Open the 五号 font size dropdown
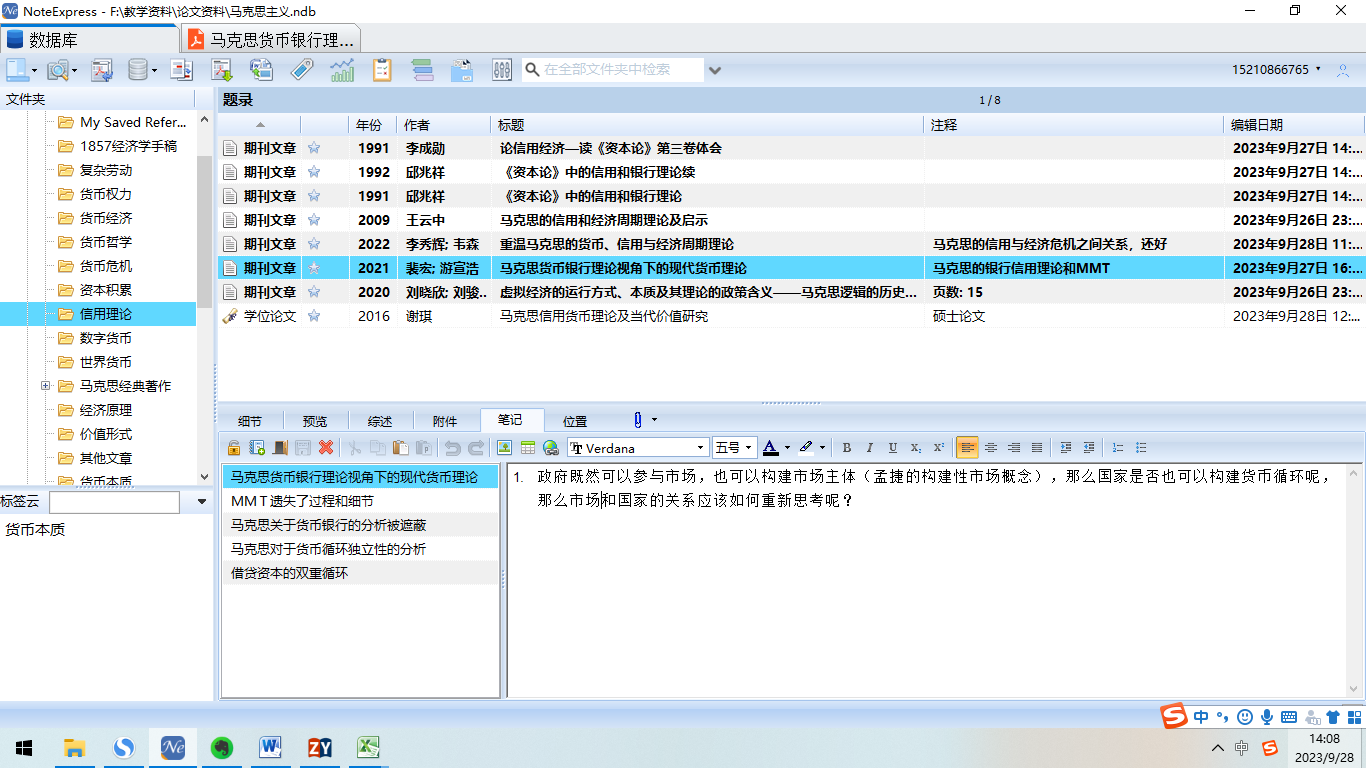The height and width of the screenshot is (768, 1366). [749, 448]
